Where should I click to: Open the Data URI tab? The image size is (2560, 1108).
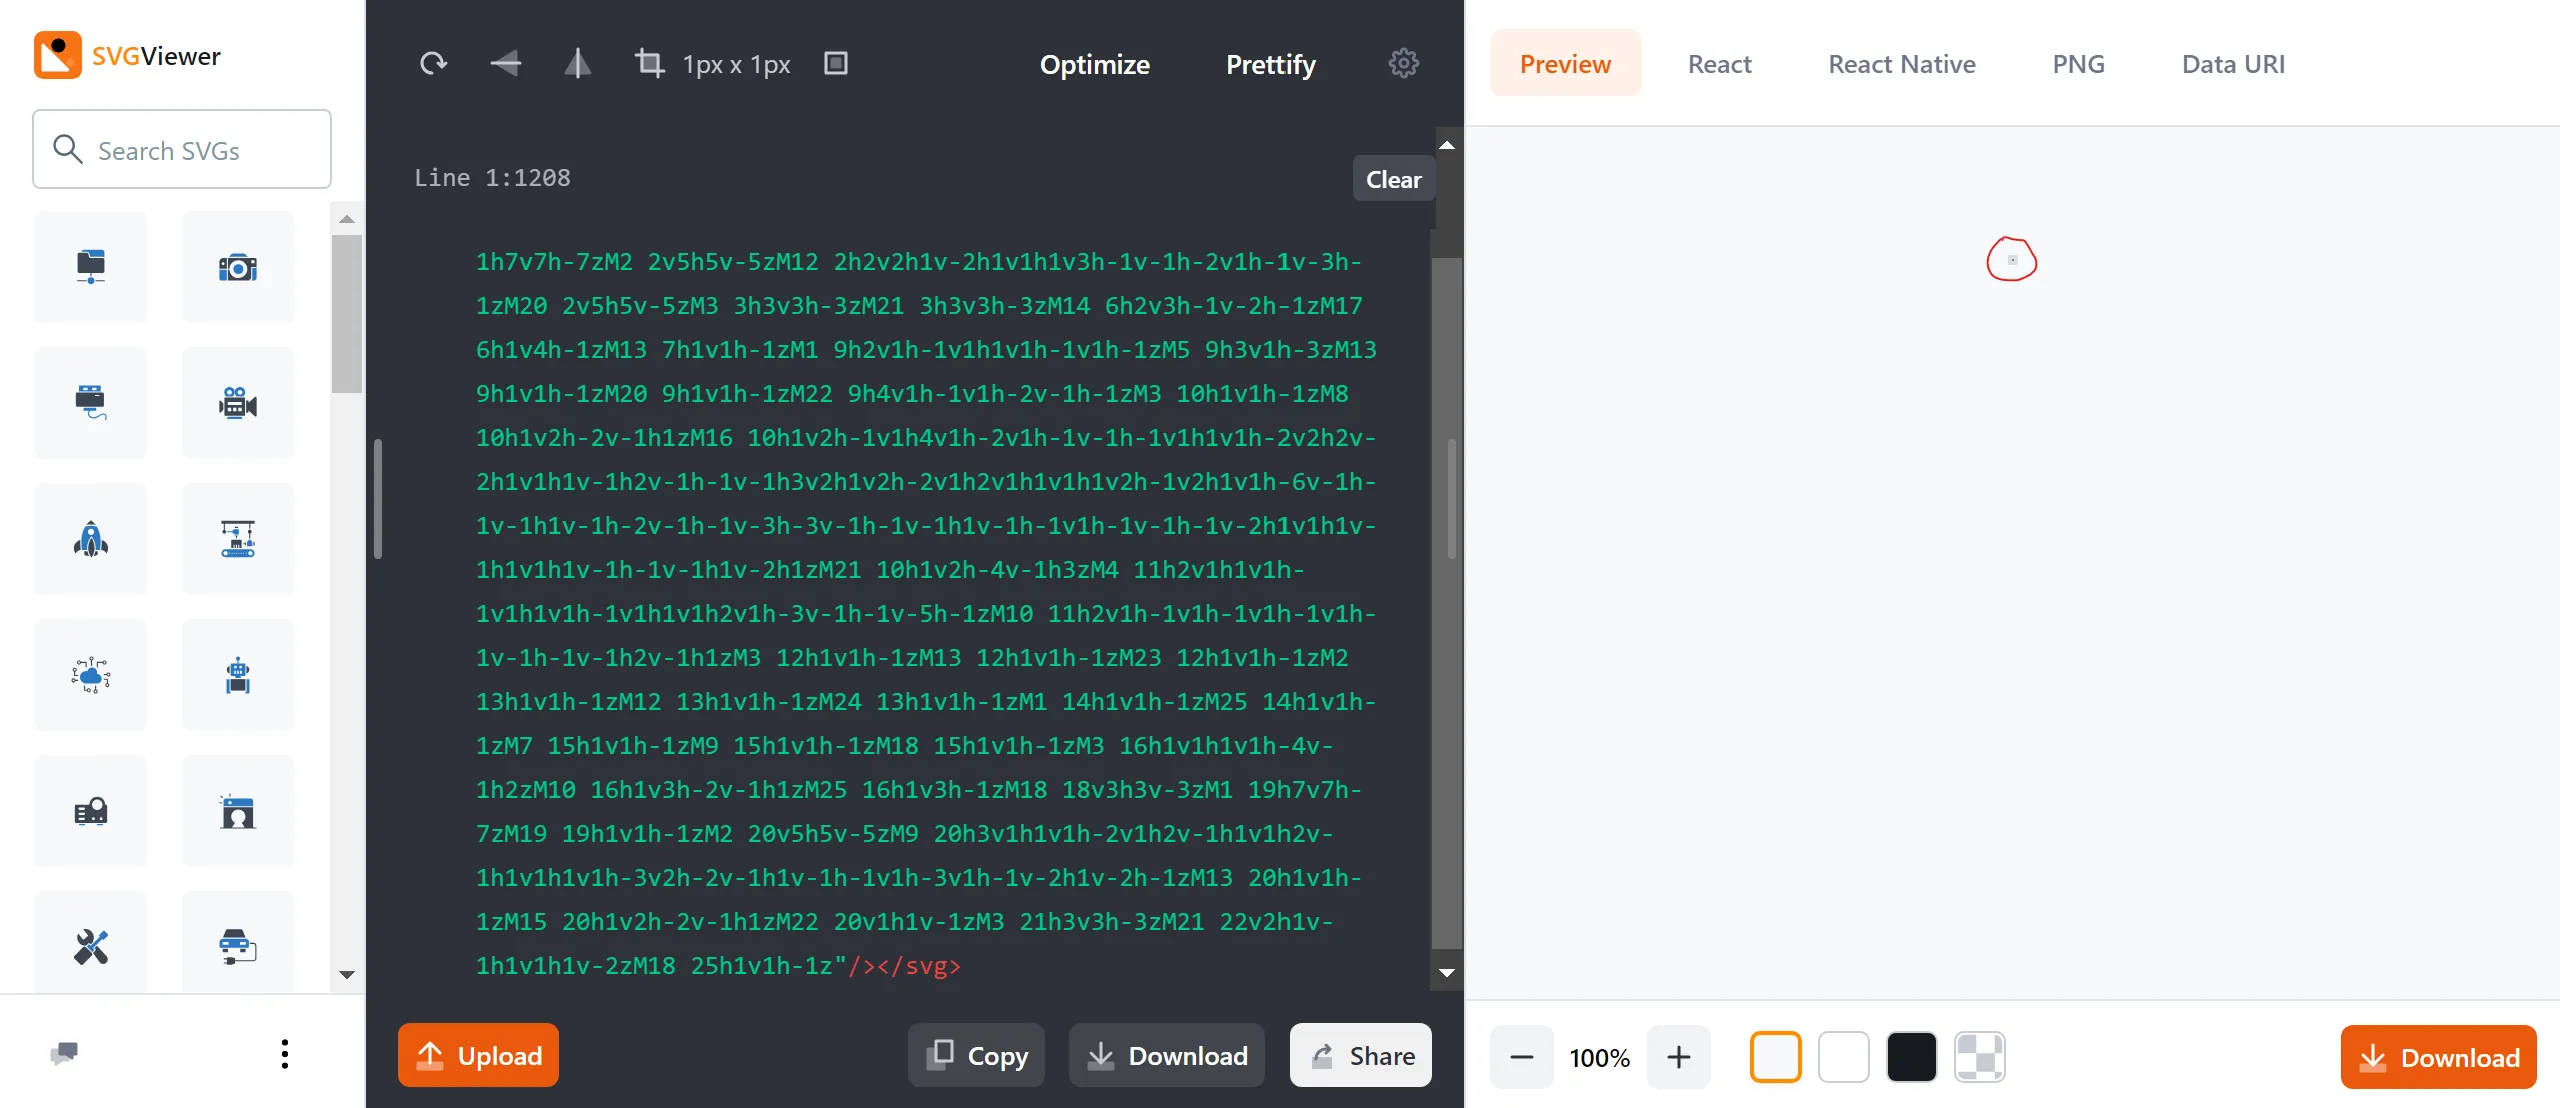[2233, 64]
